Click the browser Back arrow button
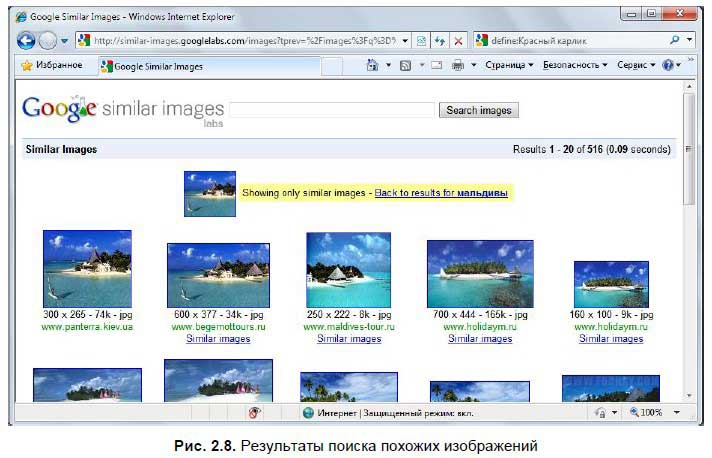 (x=27, y=40)
